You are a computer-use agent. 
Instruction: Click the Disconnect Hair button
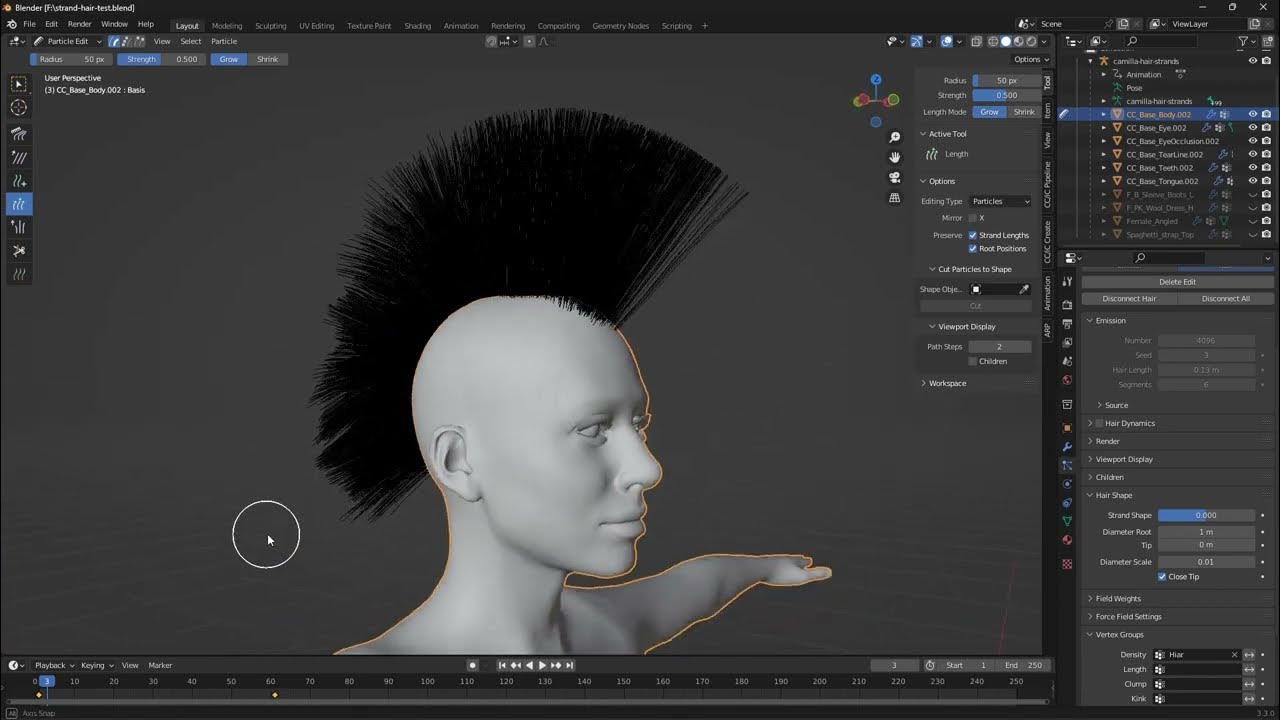pos(1129,298)
